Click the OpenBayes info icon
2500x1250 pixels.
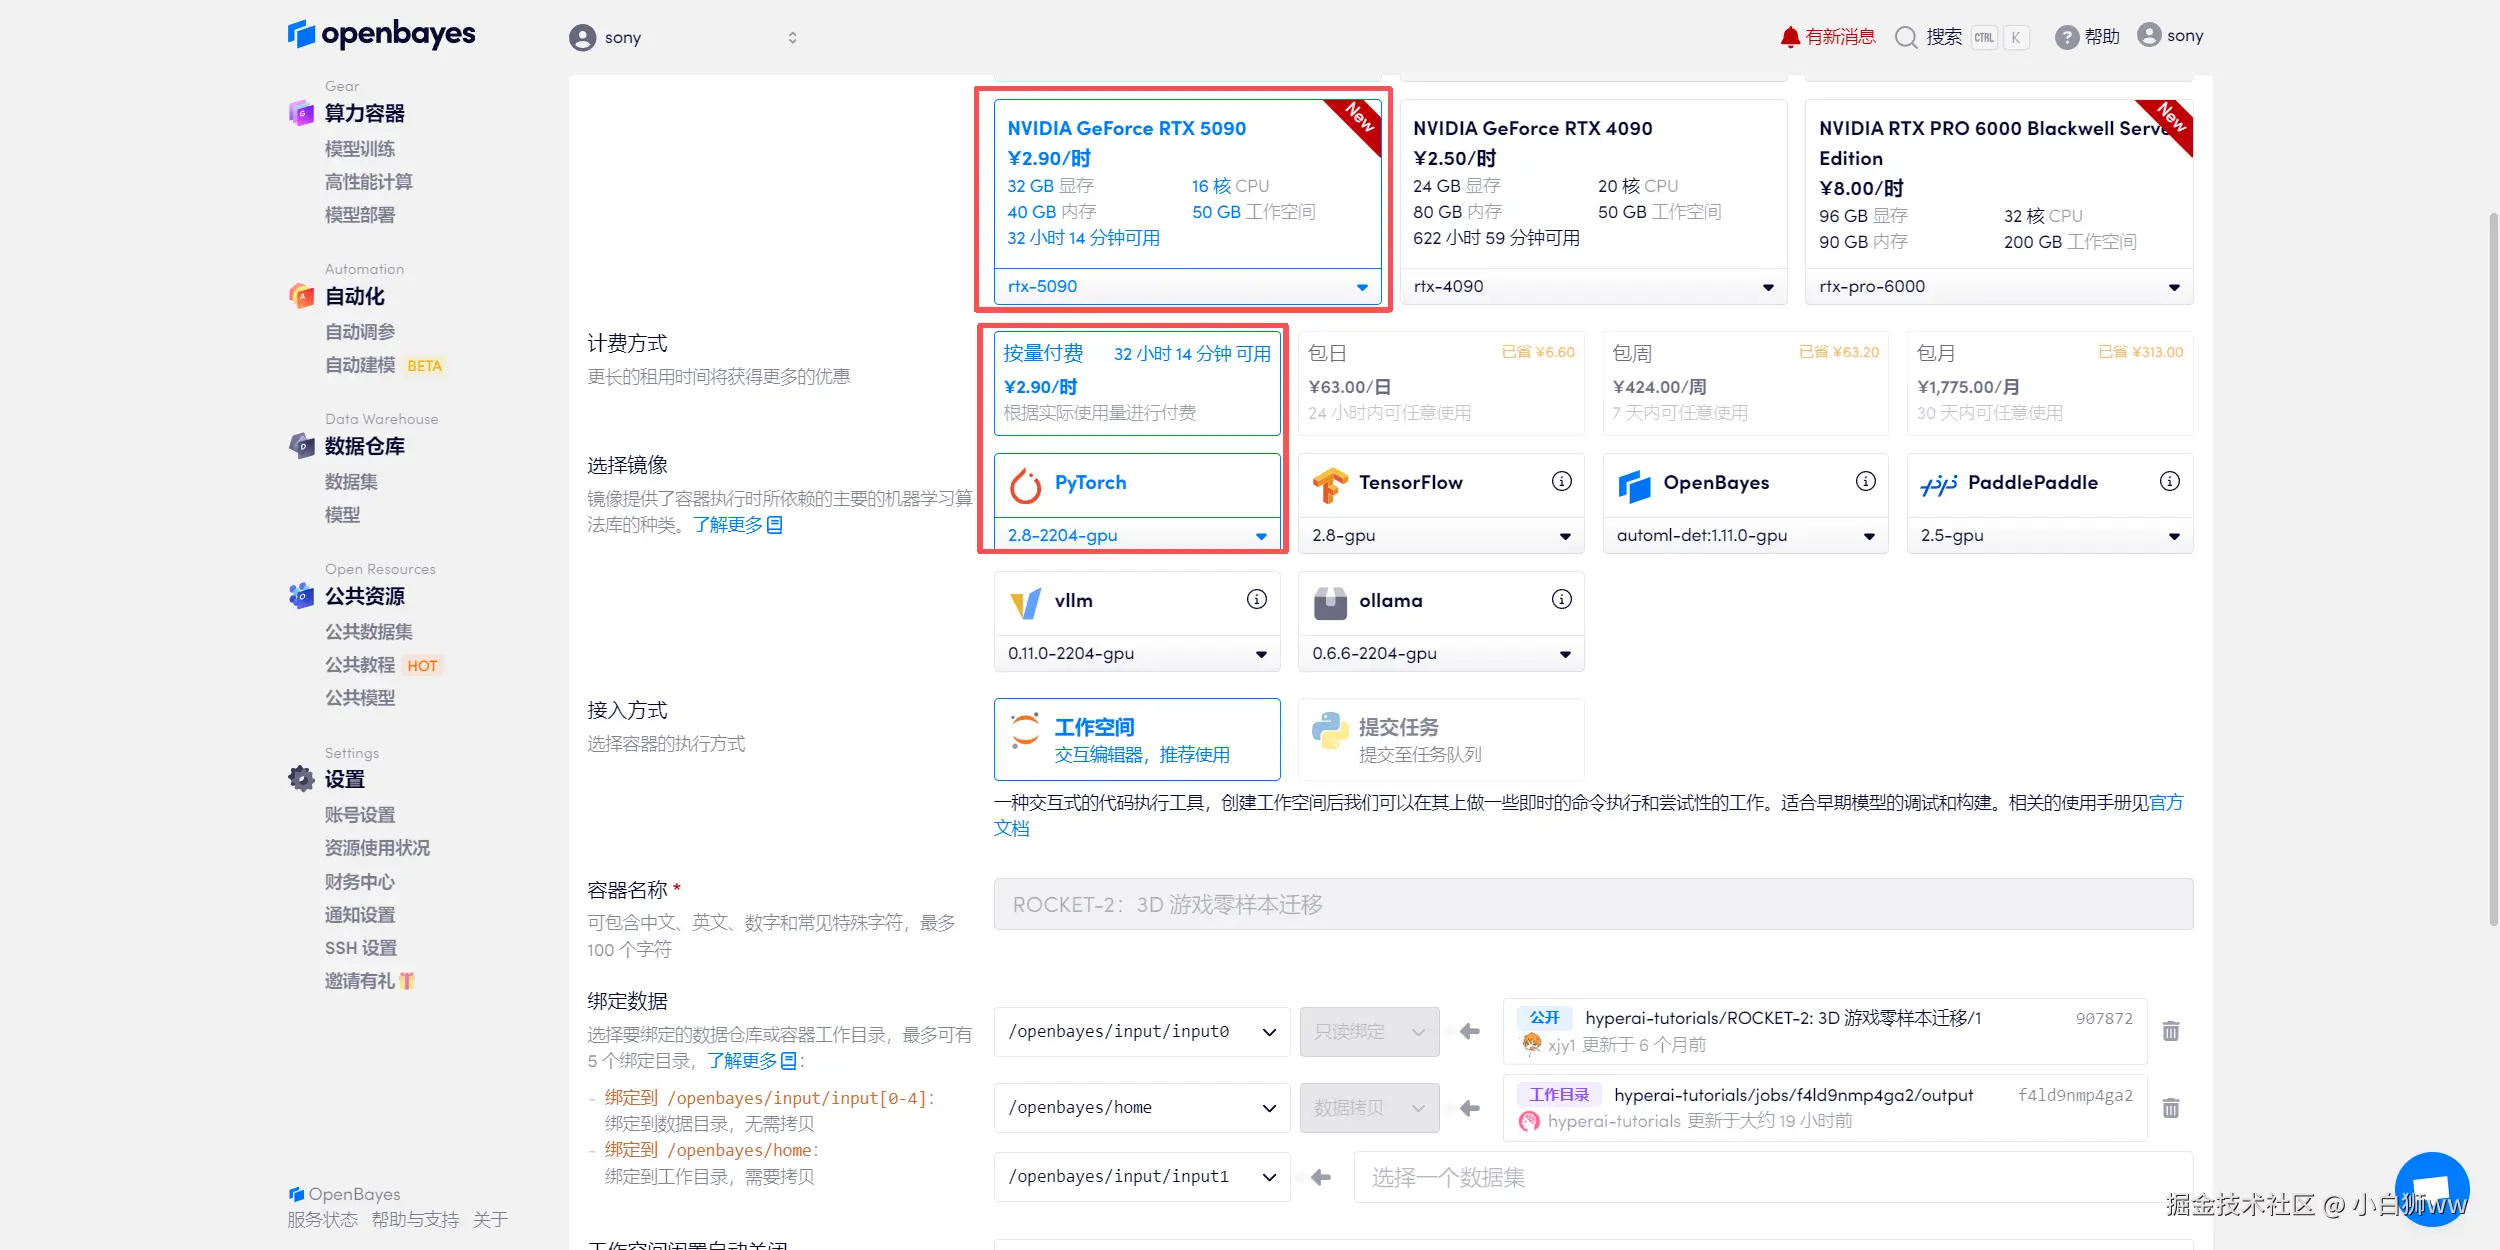(1865, 482)
